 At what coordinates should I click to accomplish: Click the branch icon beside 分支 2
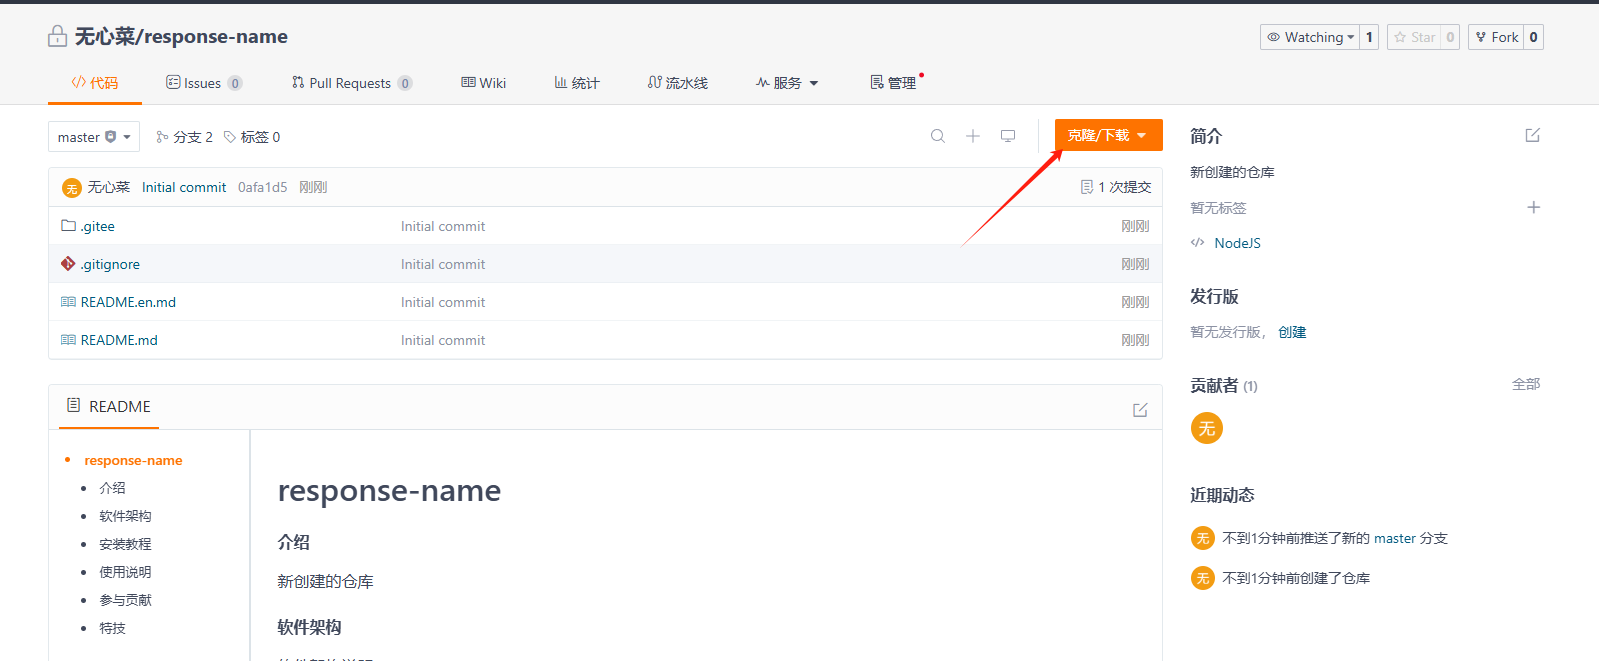click(162, 137)
